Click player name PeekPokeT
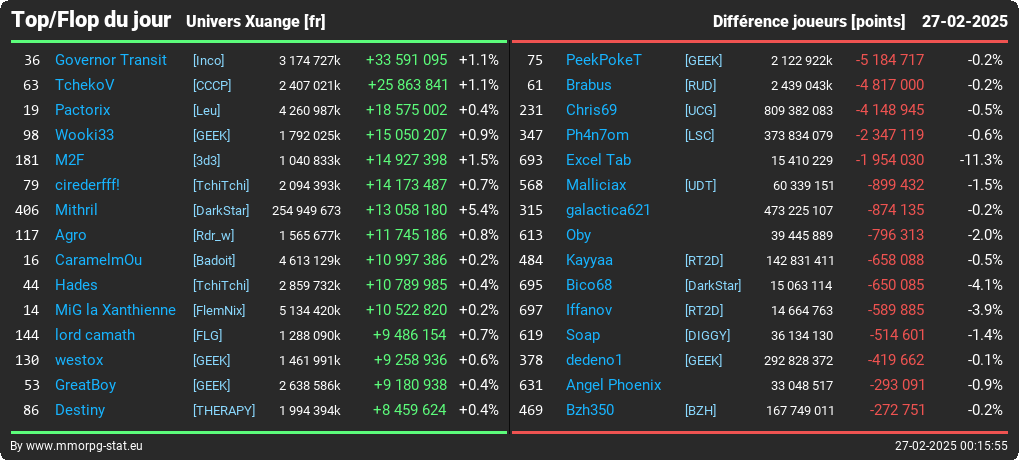 (x=604, y=60)
